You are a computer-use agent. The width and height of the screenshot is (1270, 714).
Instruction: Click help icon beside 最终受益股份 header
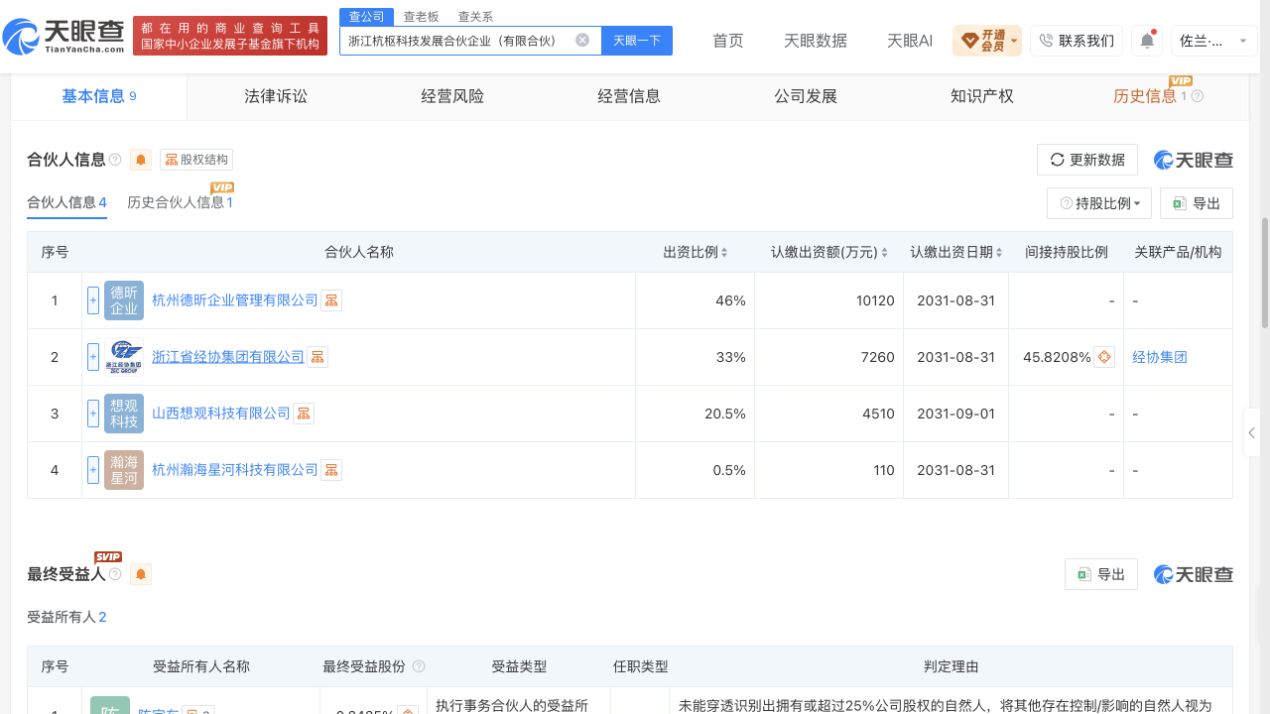(x=418, y=667)
